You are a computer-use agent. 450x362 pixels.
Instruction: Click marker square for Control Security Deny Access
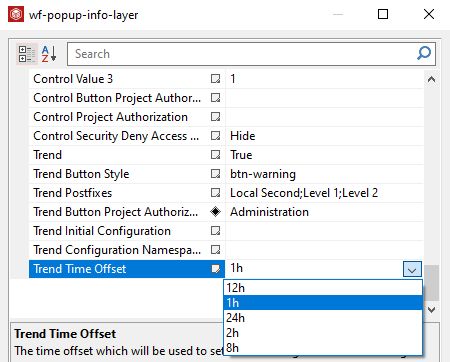215,136
